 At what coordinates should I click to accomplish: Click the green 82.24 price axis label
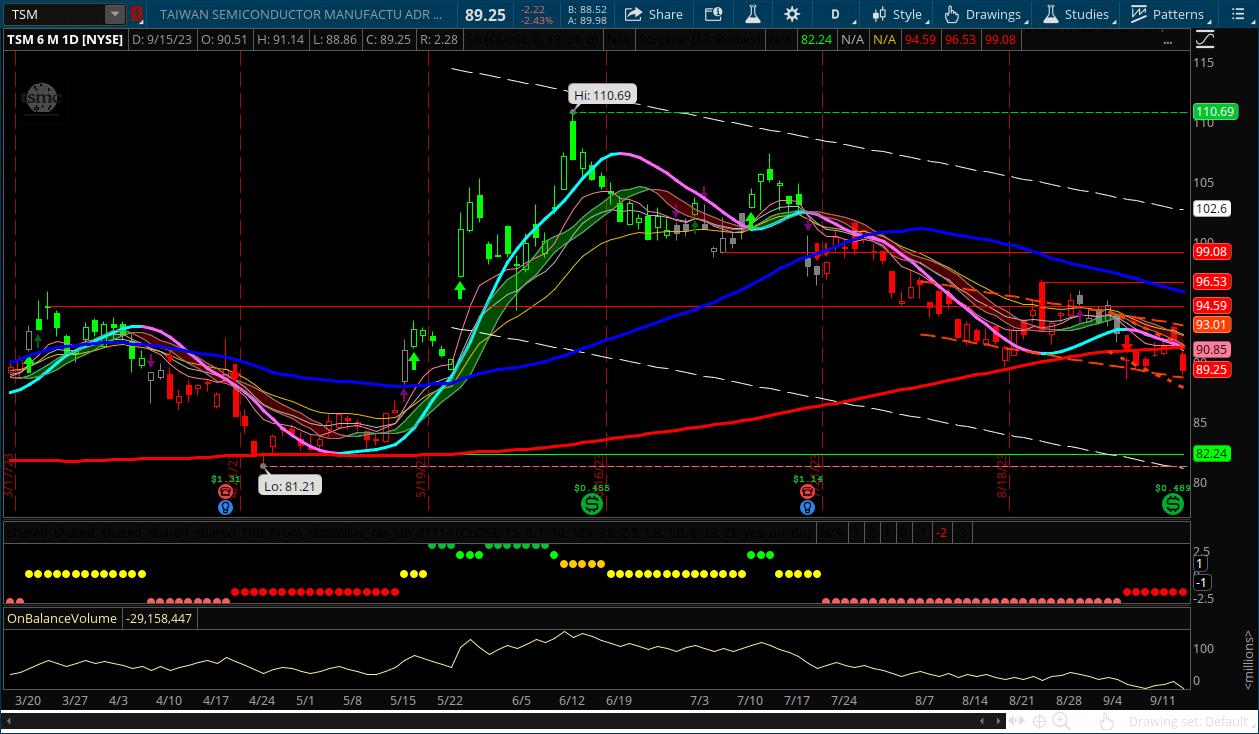pyautogui.click(x=1213, y=453)
